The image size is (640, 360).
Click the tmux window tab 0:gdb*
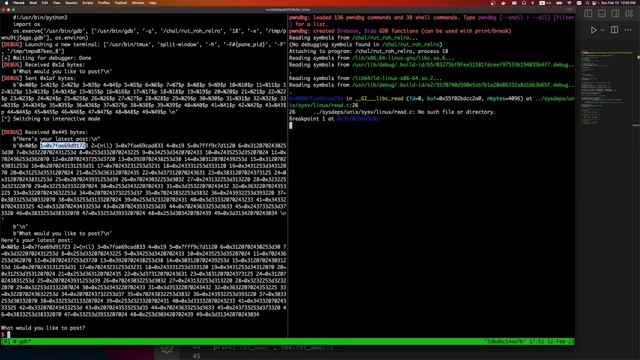(x=21, y=341)
